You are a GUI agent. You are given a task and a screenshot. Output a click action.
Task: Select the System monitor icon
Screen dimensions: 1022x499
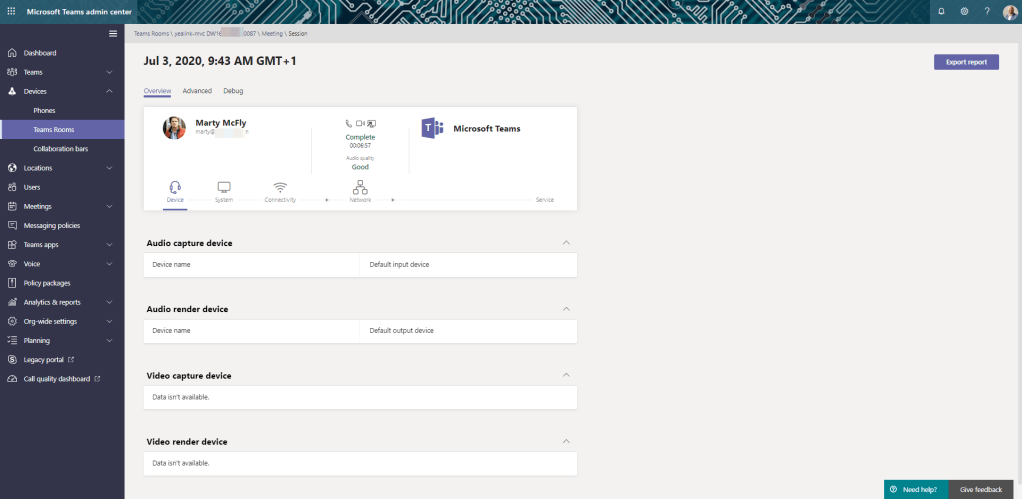pyautogui.click(x=224, y=187)
